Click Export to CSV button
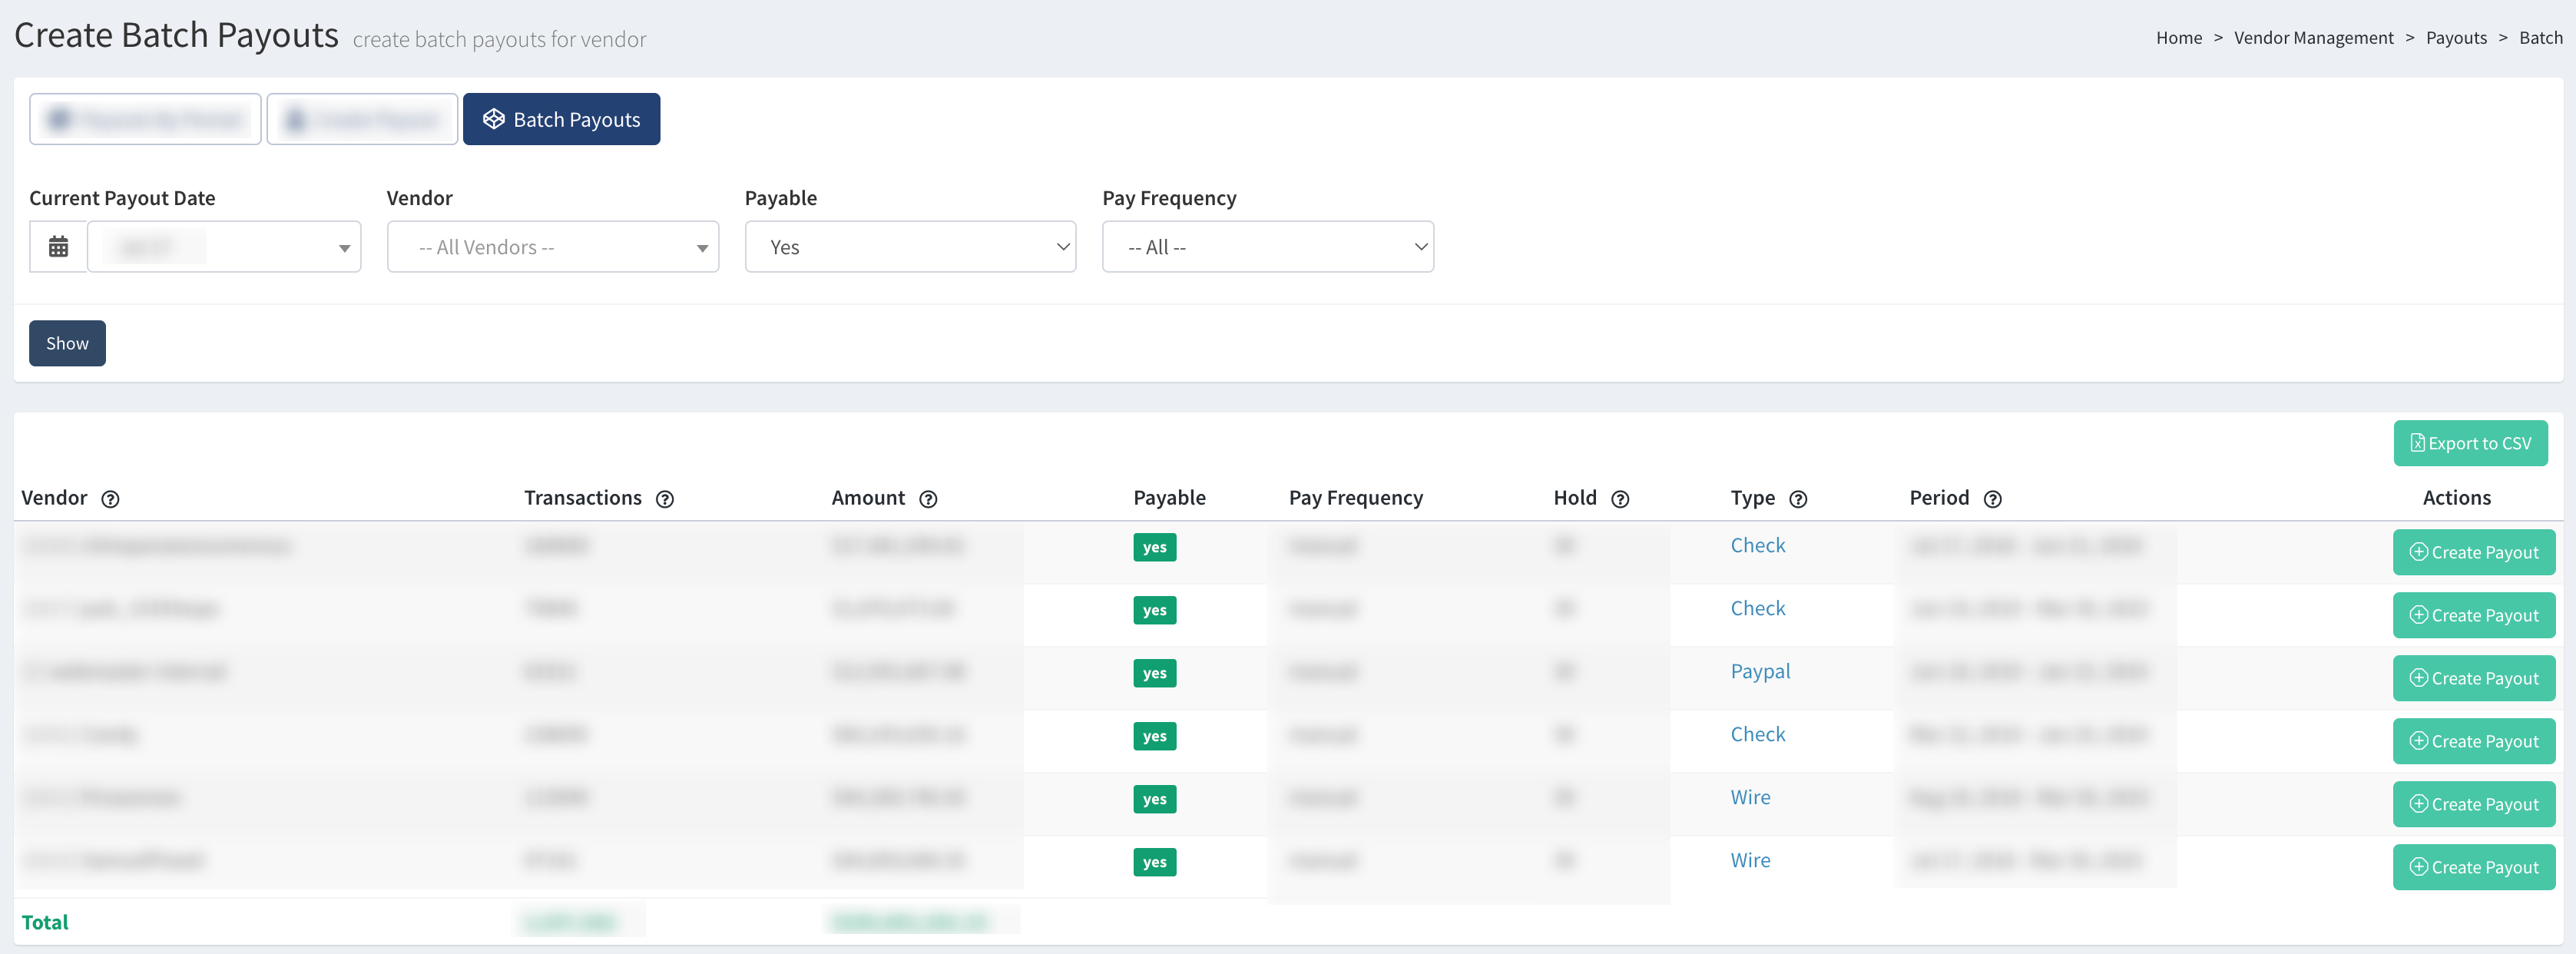Screen dimensions: 2576x954 pyautogui.click(x=2470, y=443)
